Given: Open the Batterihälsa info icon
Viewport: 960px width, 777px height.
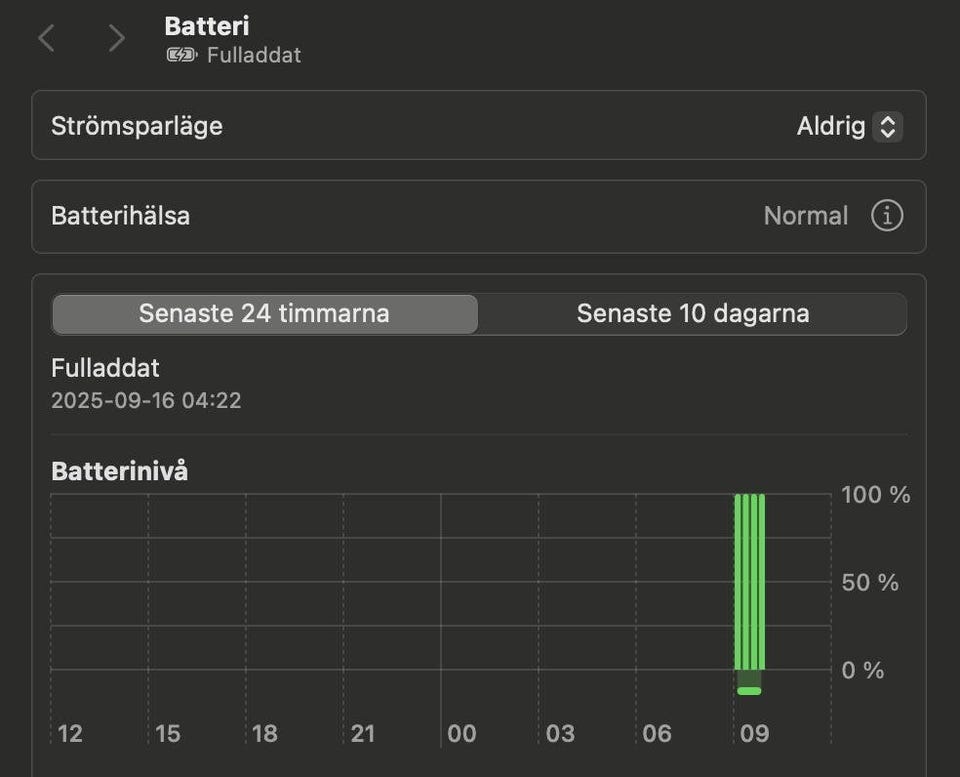Looking at the screenshot, I should [x=886, y=216].
